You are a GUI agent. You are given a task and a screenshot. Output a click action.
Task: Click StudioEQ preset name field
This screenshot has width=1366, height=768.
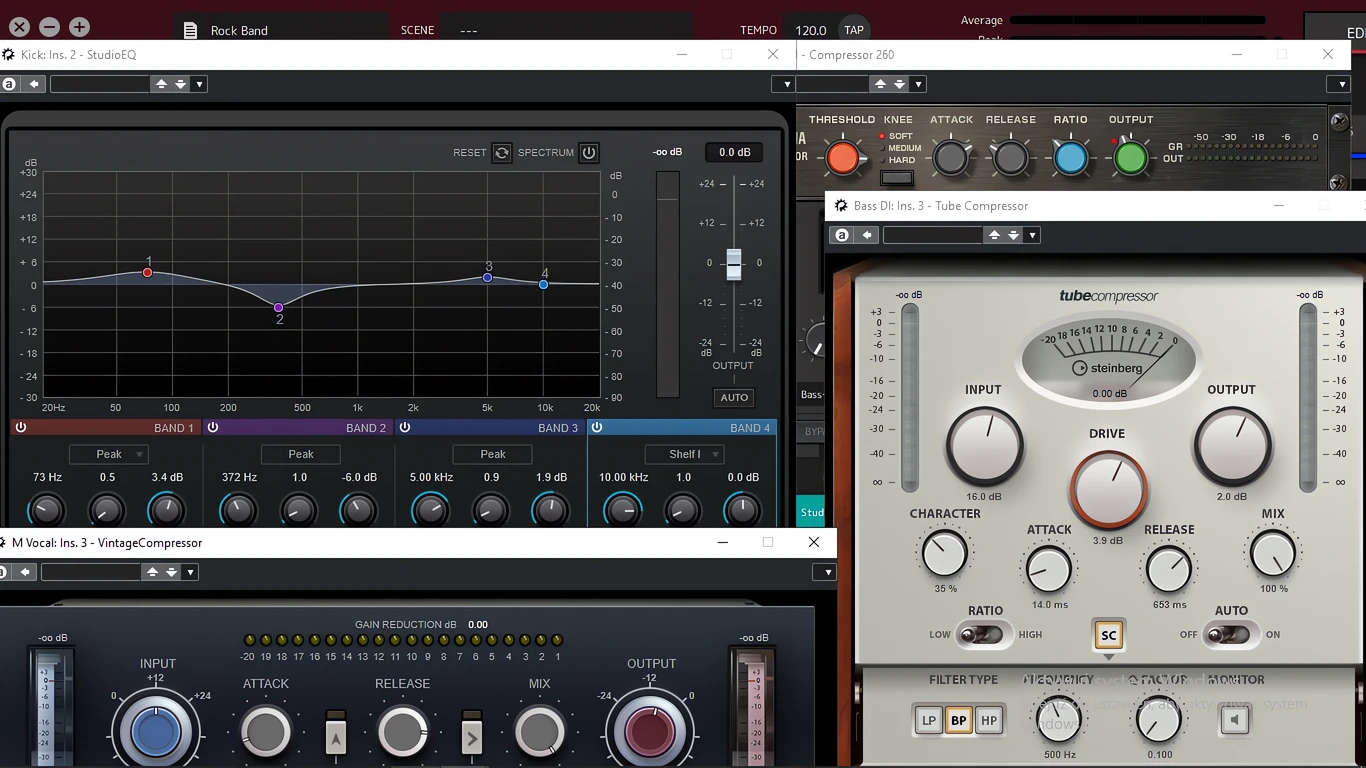(100, 84)
